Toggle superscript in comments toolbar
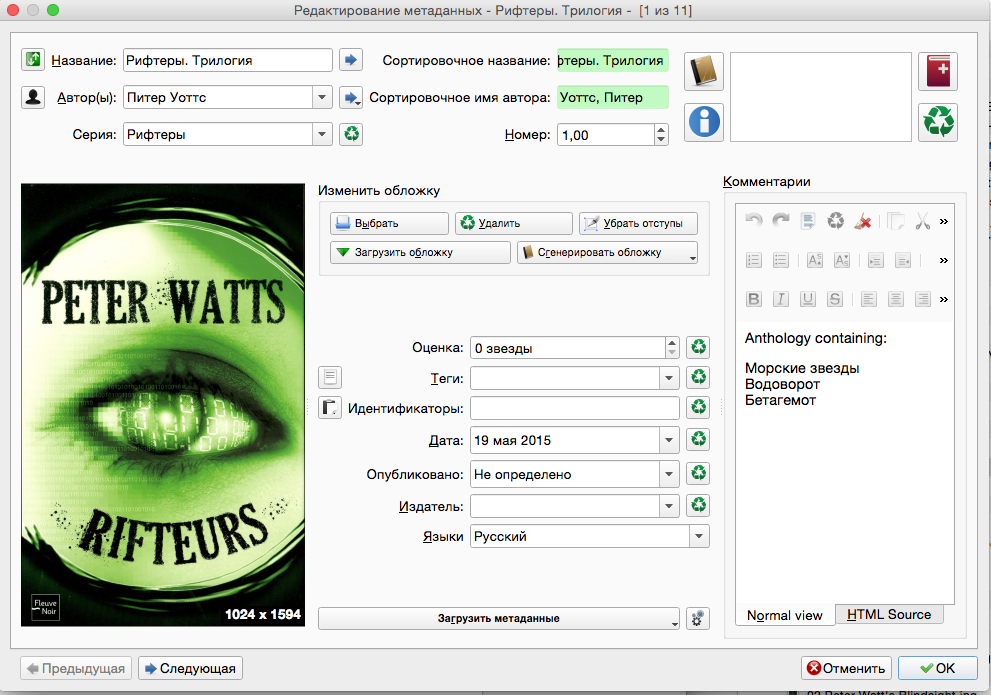This screenshot has width=991, height=695. click(x=815, y=260)
